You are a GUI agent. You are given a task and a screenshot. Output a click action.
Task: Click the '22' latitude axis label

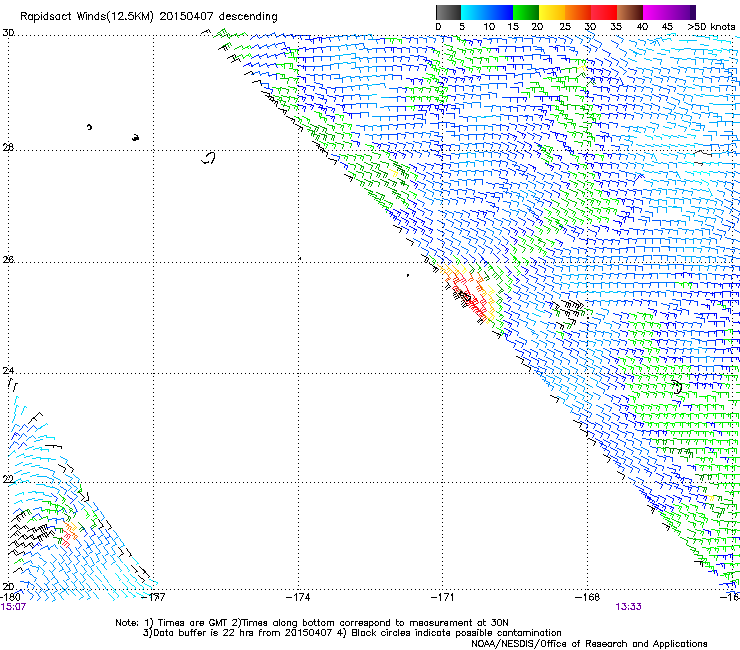[8, 480]
